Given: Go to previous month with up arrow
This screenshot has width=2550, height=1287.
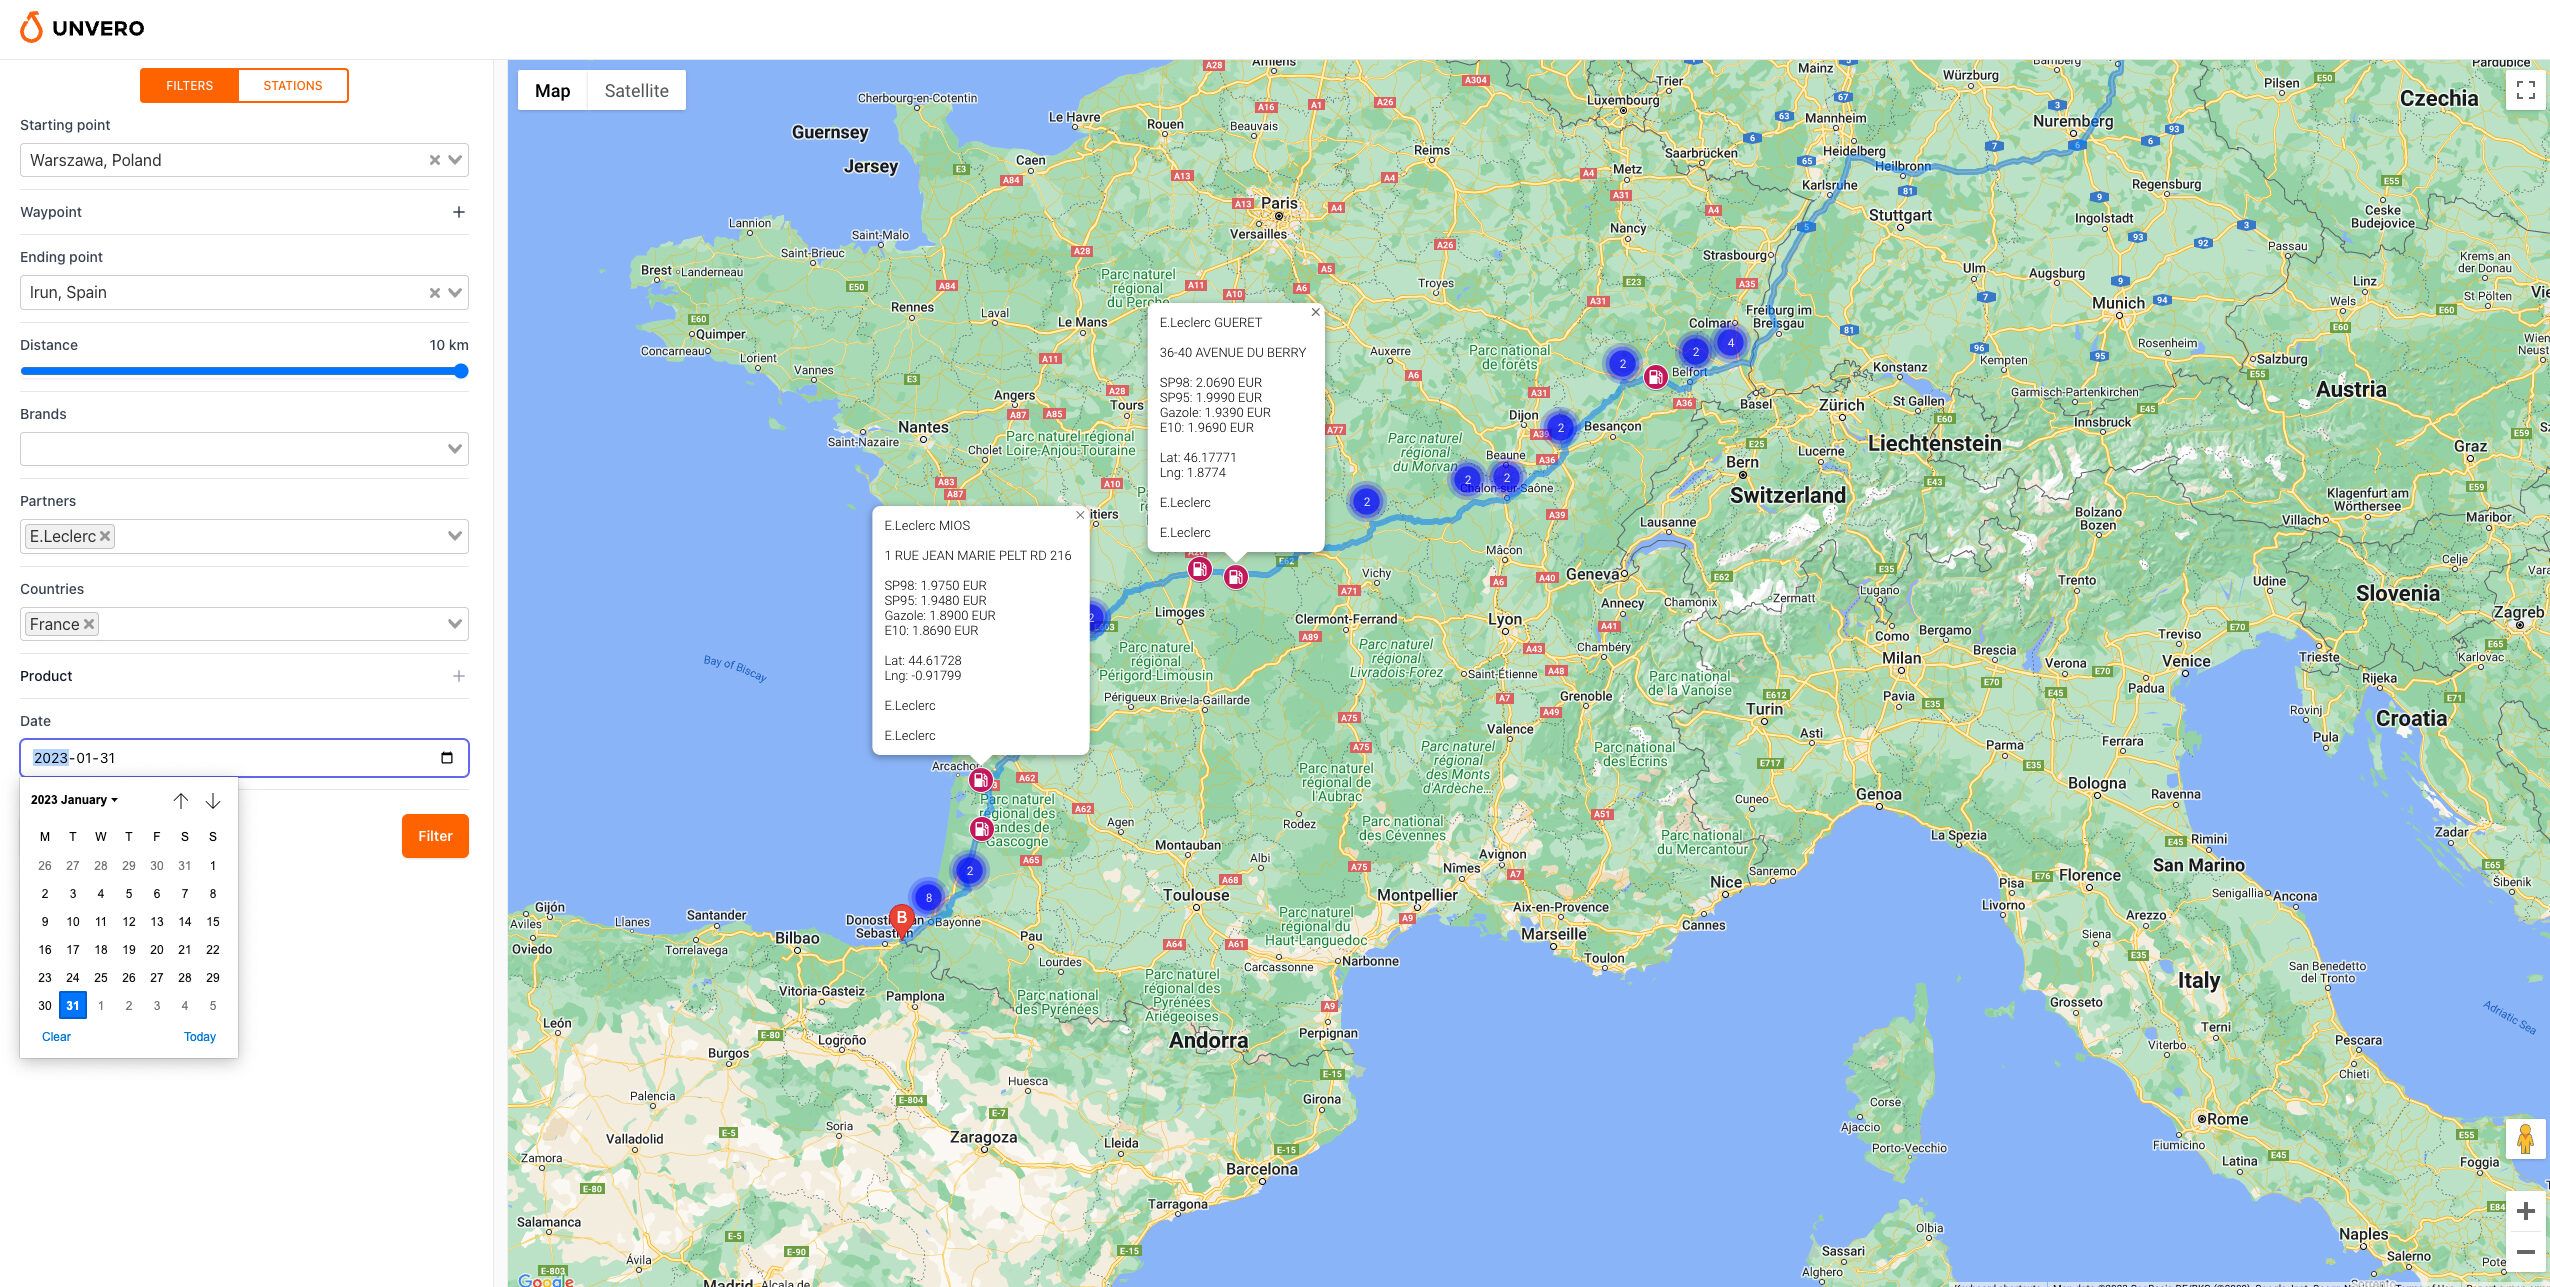Looking at the screenshot, I should (x=181, y=801).
